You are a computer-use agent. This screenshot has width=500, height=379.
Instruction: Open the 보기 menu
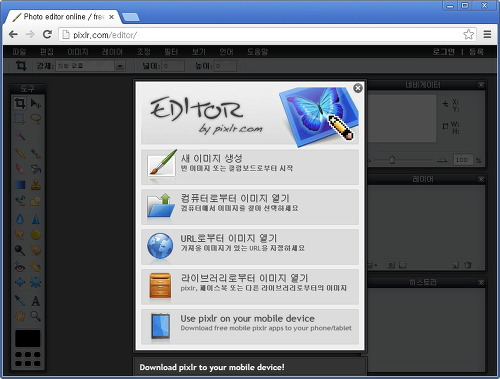[199, 52]
